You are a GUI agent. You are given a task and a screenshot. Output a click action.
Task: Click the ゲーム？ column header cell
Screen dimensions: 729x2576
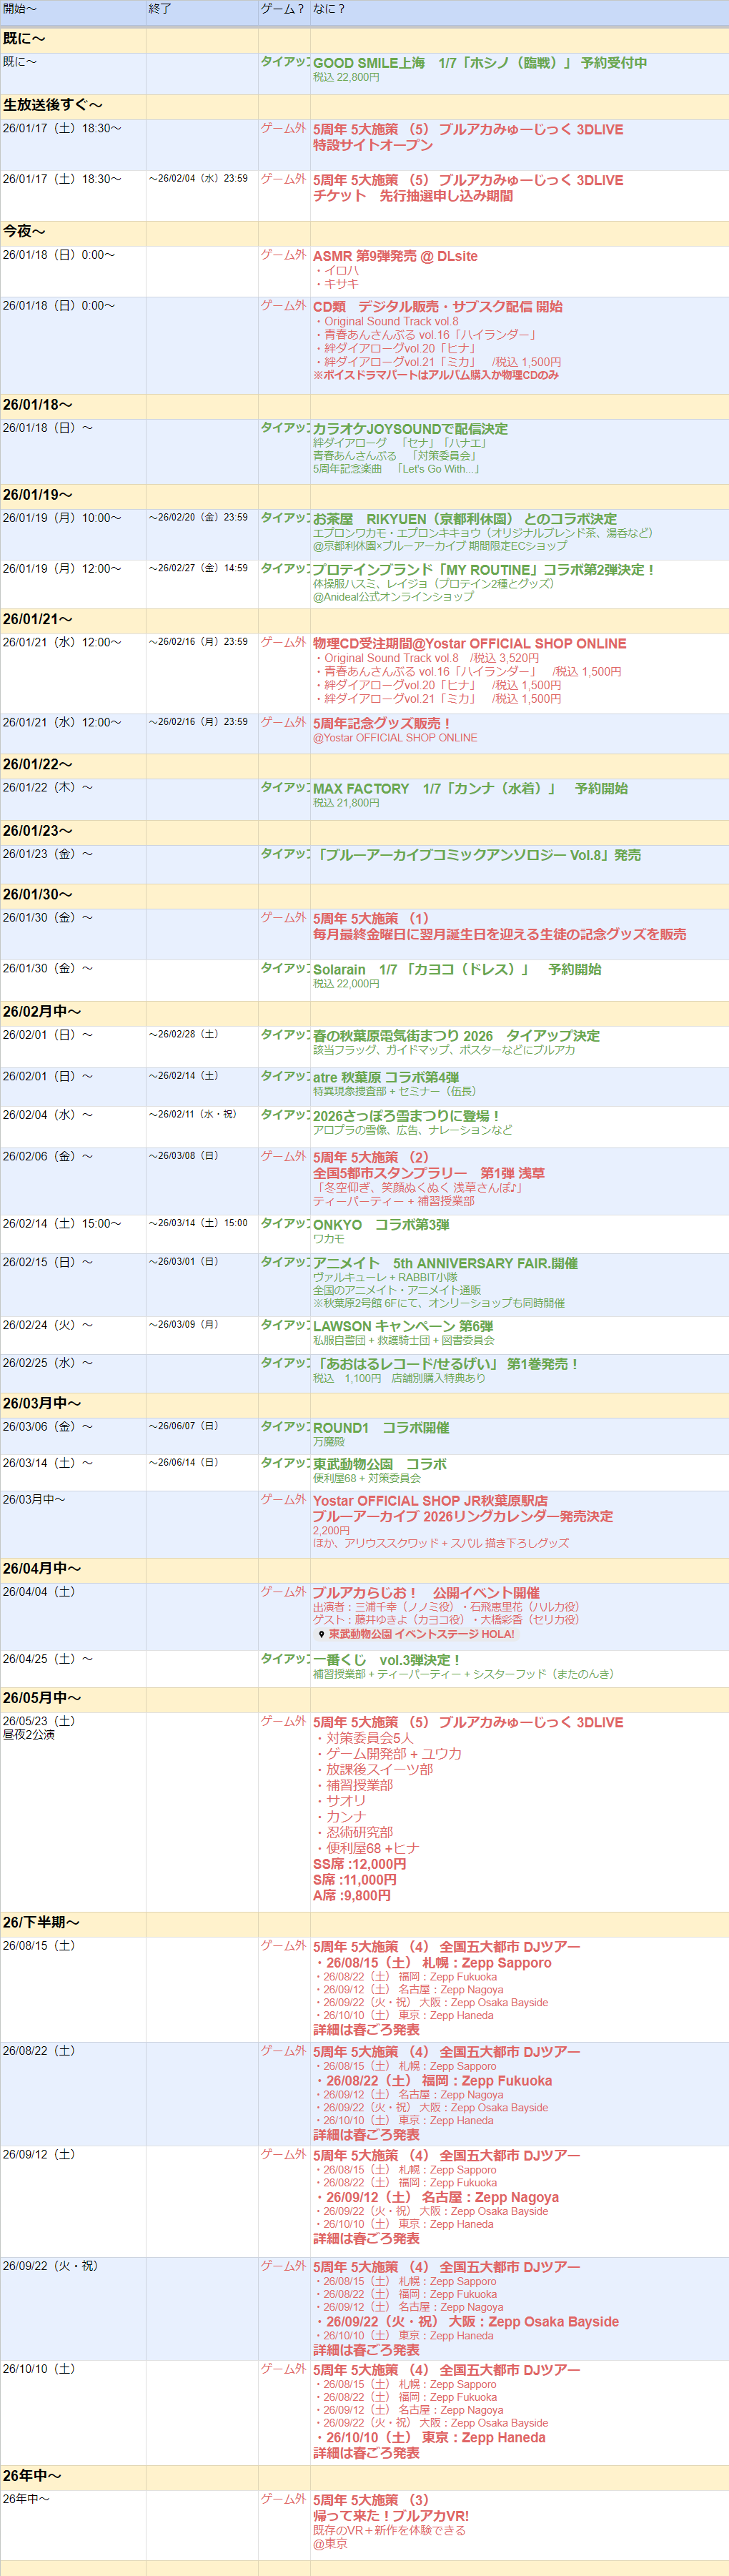283,9
